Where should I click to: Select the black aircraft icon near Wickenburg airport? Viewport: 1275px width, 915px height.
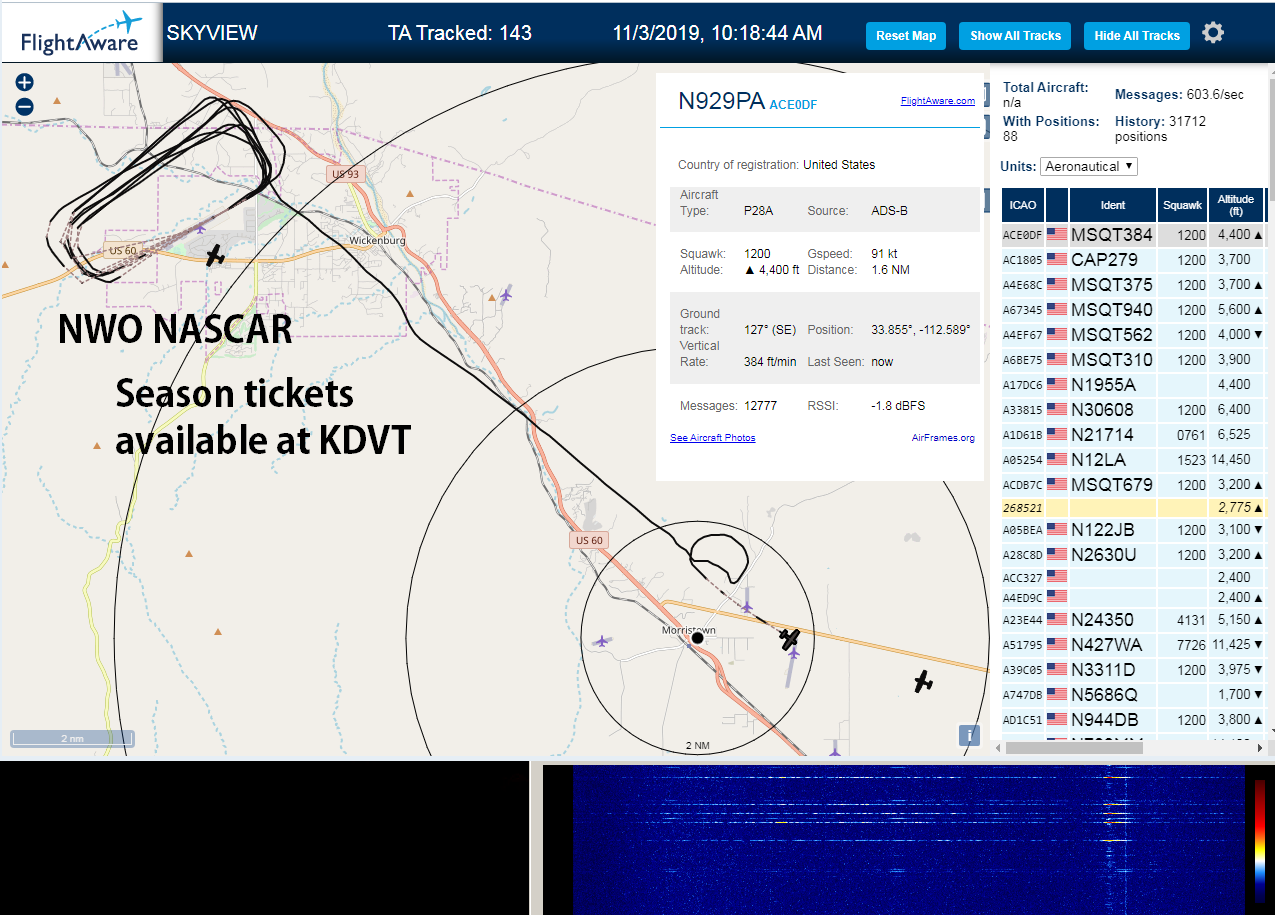click(215, 256)
